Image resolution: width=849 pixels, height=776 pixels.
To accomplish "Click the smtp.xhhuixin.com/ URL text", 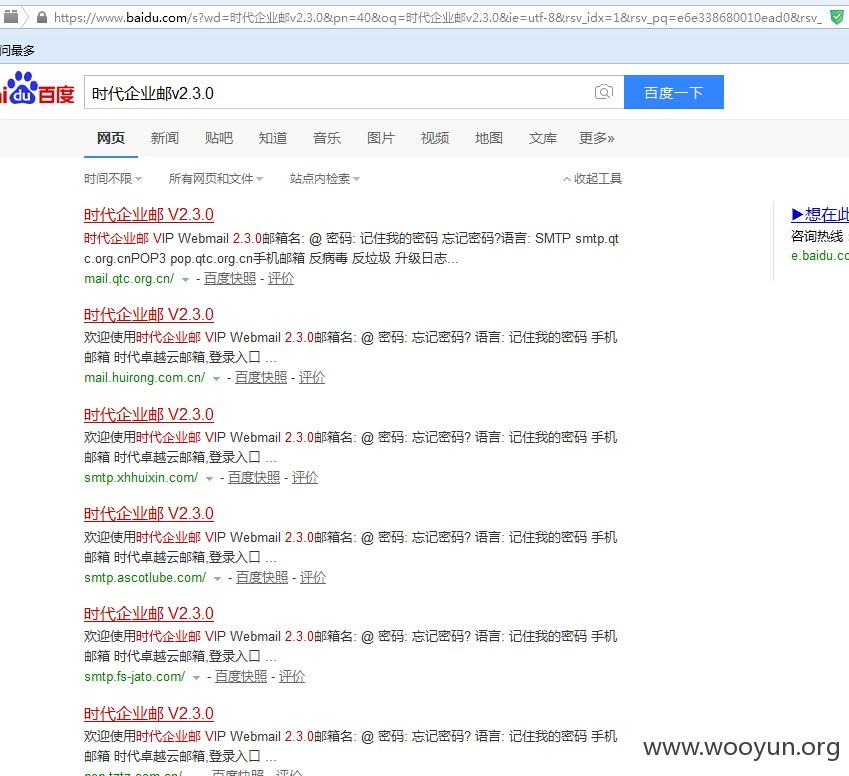I will coord(141,478).
